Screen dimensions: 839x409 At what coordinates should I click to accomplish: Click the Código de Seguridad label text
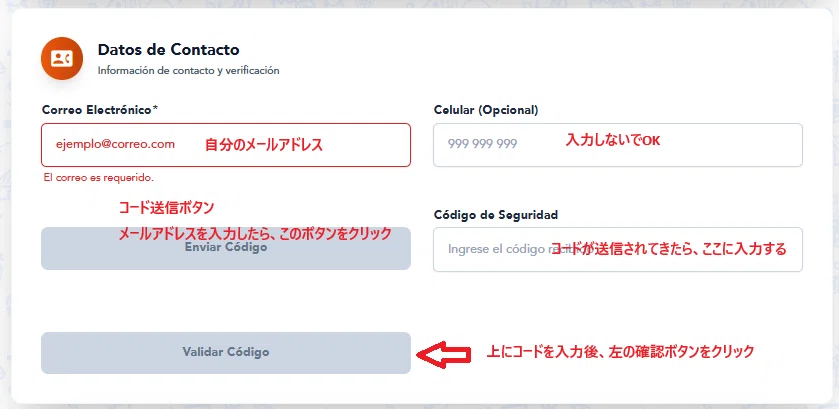495,215
